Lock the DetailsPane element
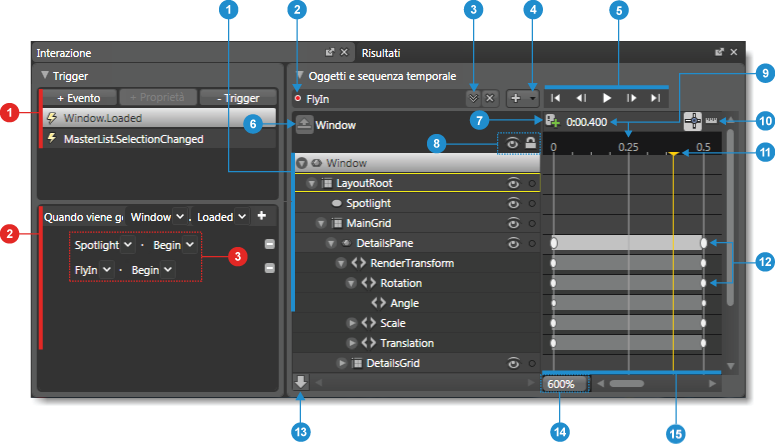This screenshot has height=444, width=775. [532, 243]
